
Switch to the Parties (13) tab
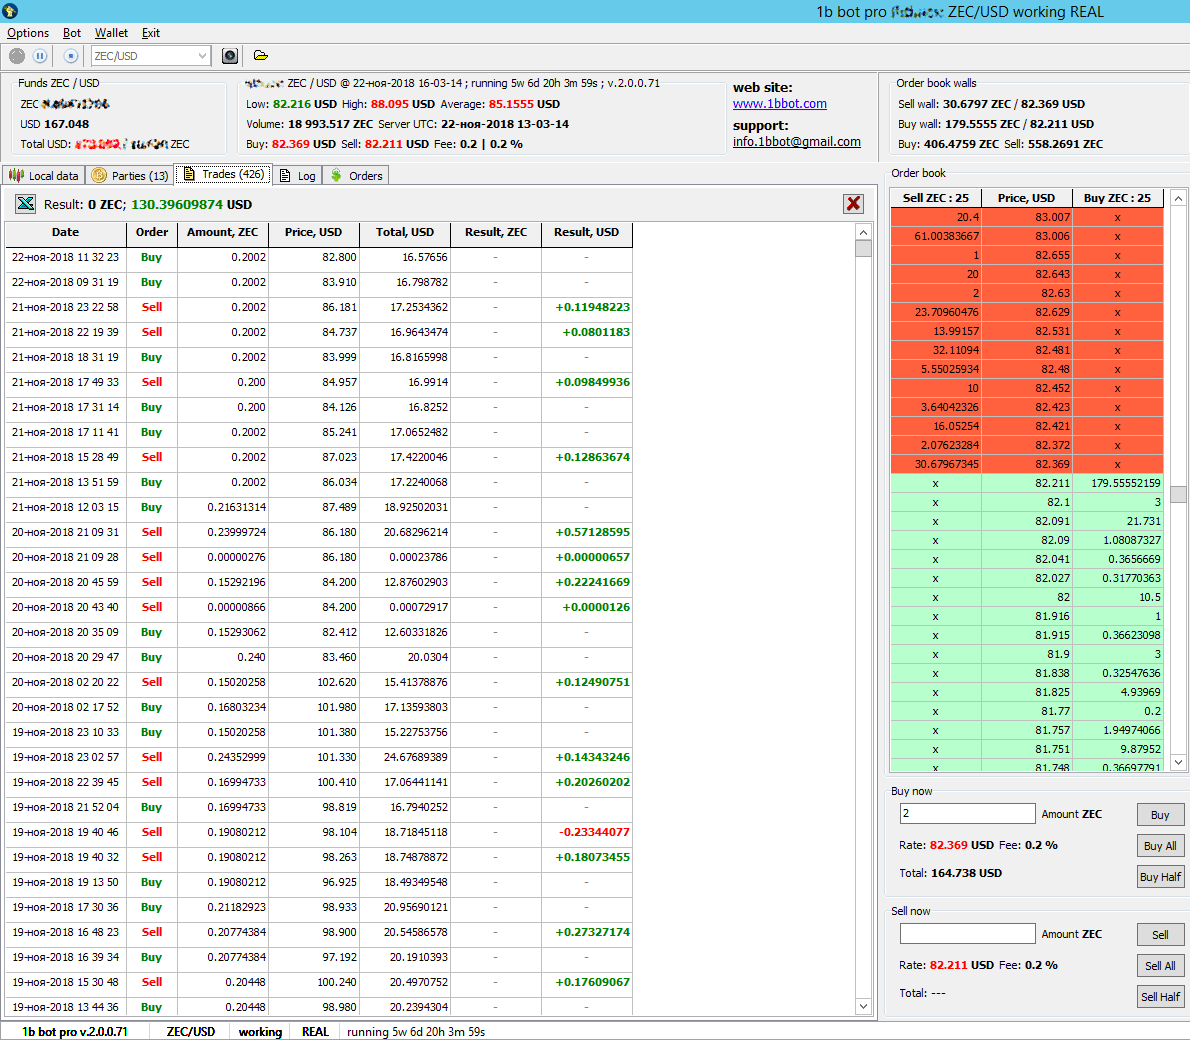(130, 175)
